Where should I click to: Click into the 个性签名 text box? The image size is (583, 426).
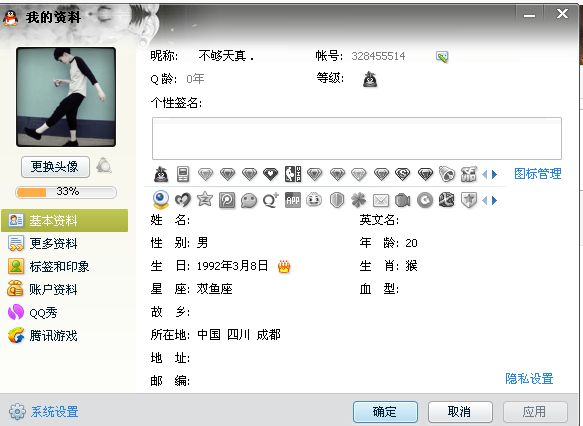pyautogui.click(x=357, y=138)
